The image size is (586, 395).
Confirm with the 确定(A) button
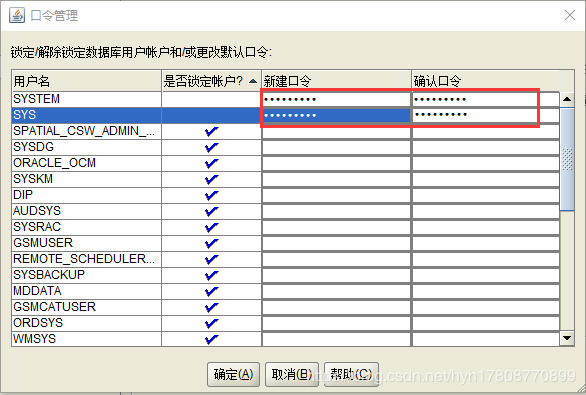233,374
